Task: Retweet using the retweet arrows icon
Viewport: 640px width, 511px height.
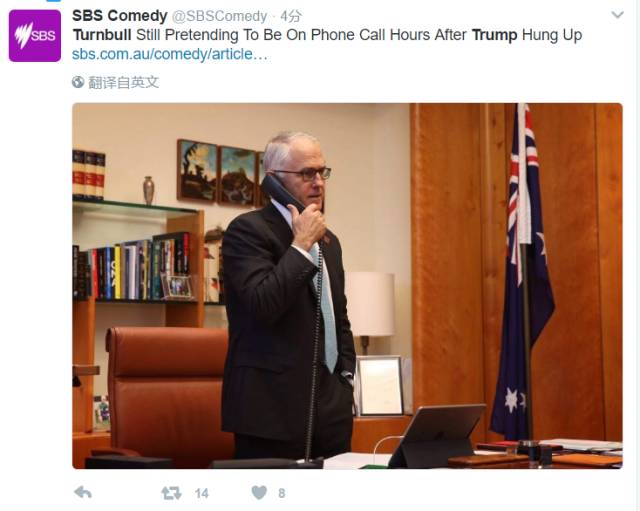Action: click(171, 493)
